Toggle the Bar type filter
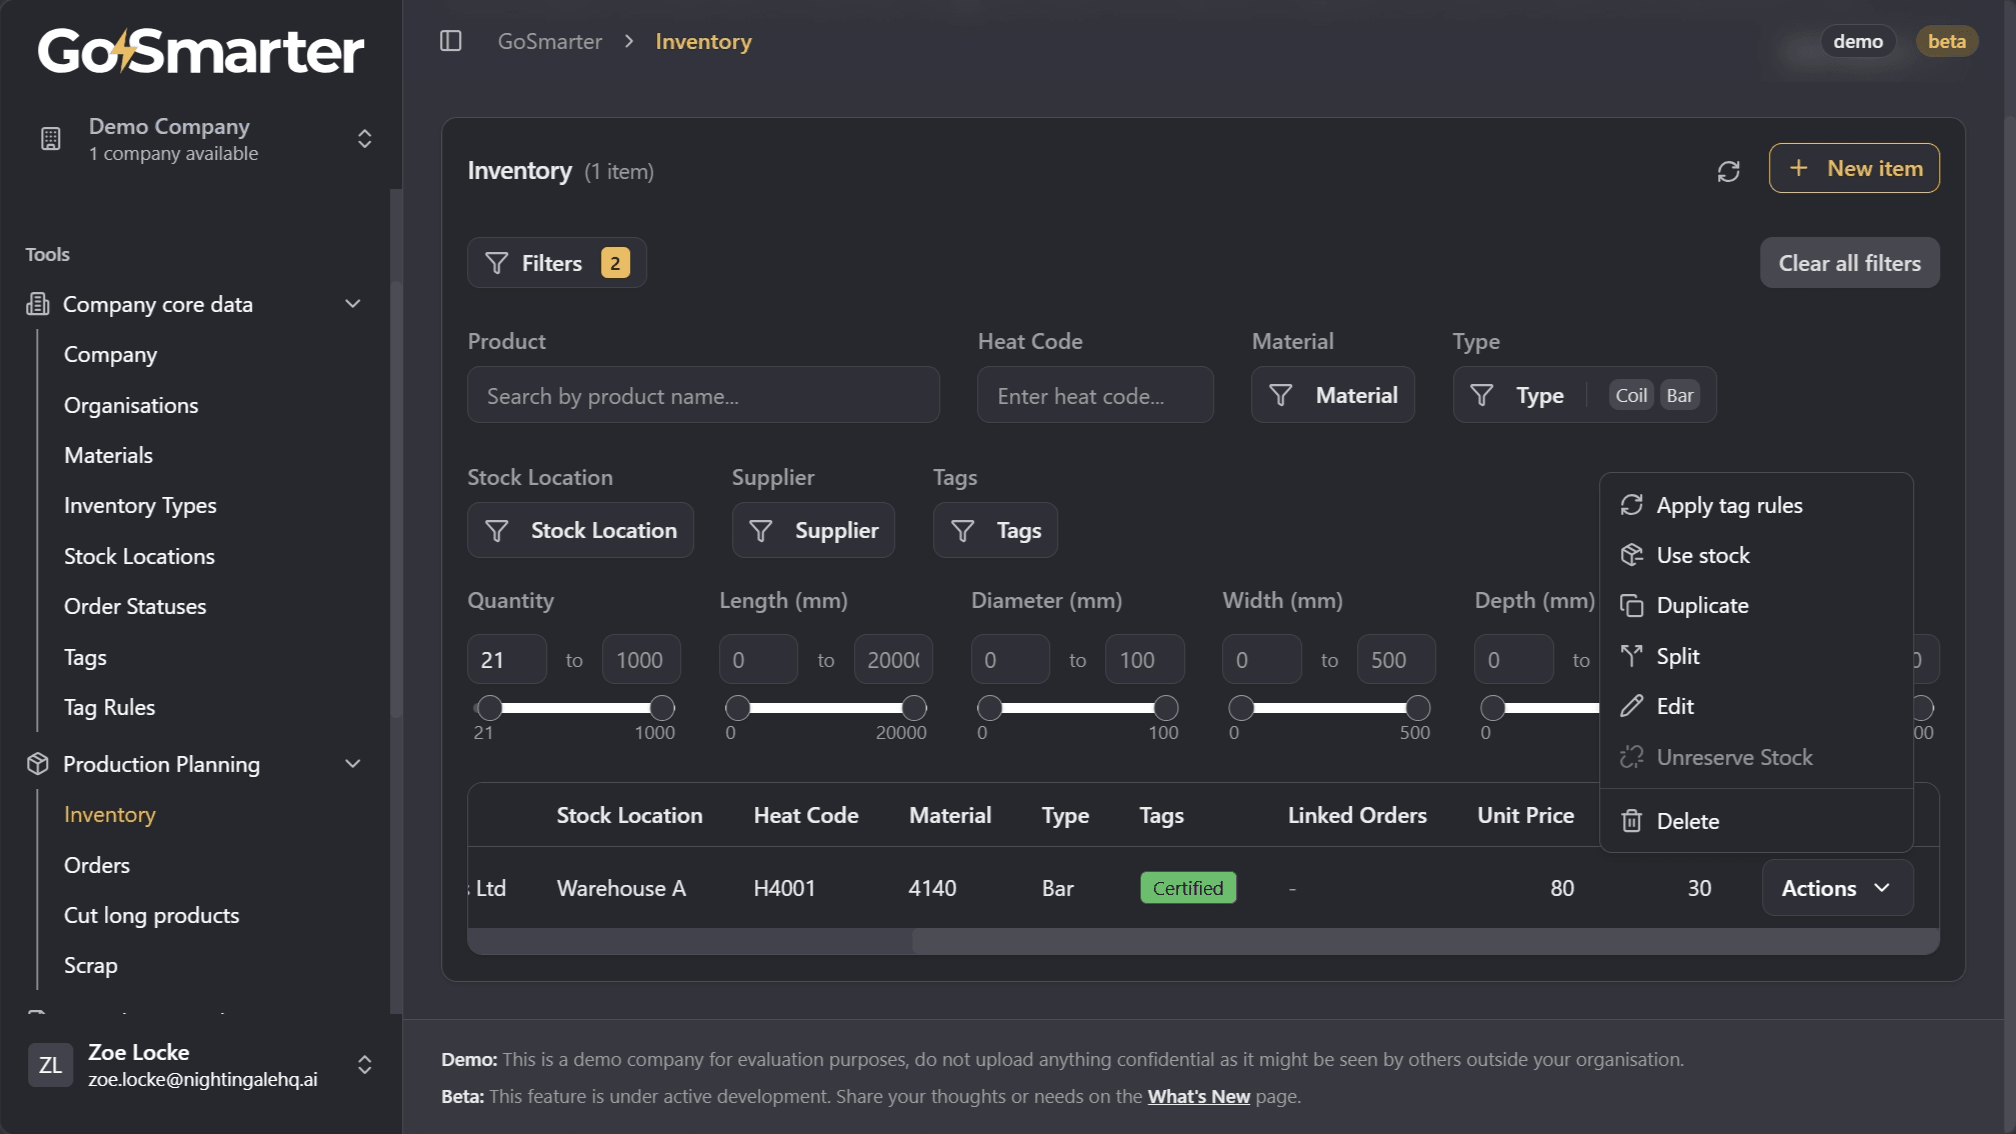This screenshot has height=1134, width=2016. pos(1680,394)
